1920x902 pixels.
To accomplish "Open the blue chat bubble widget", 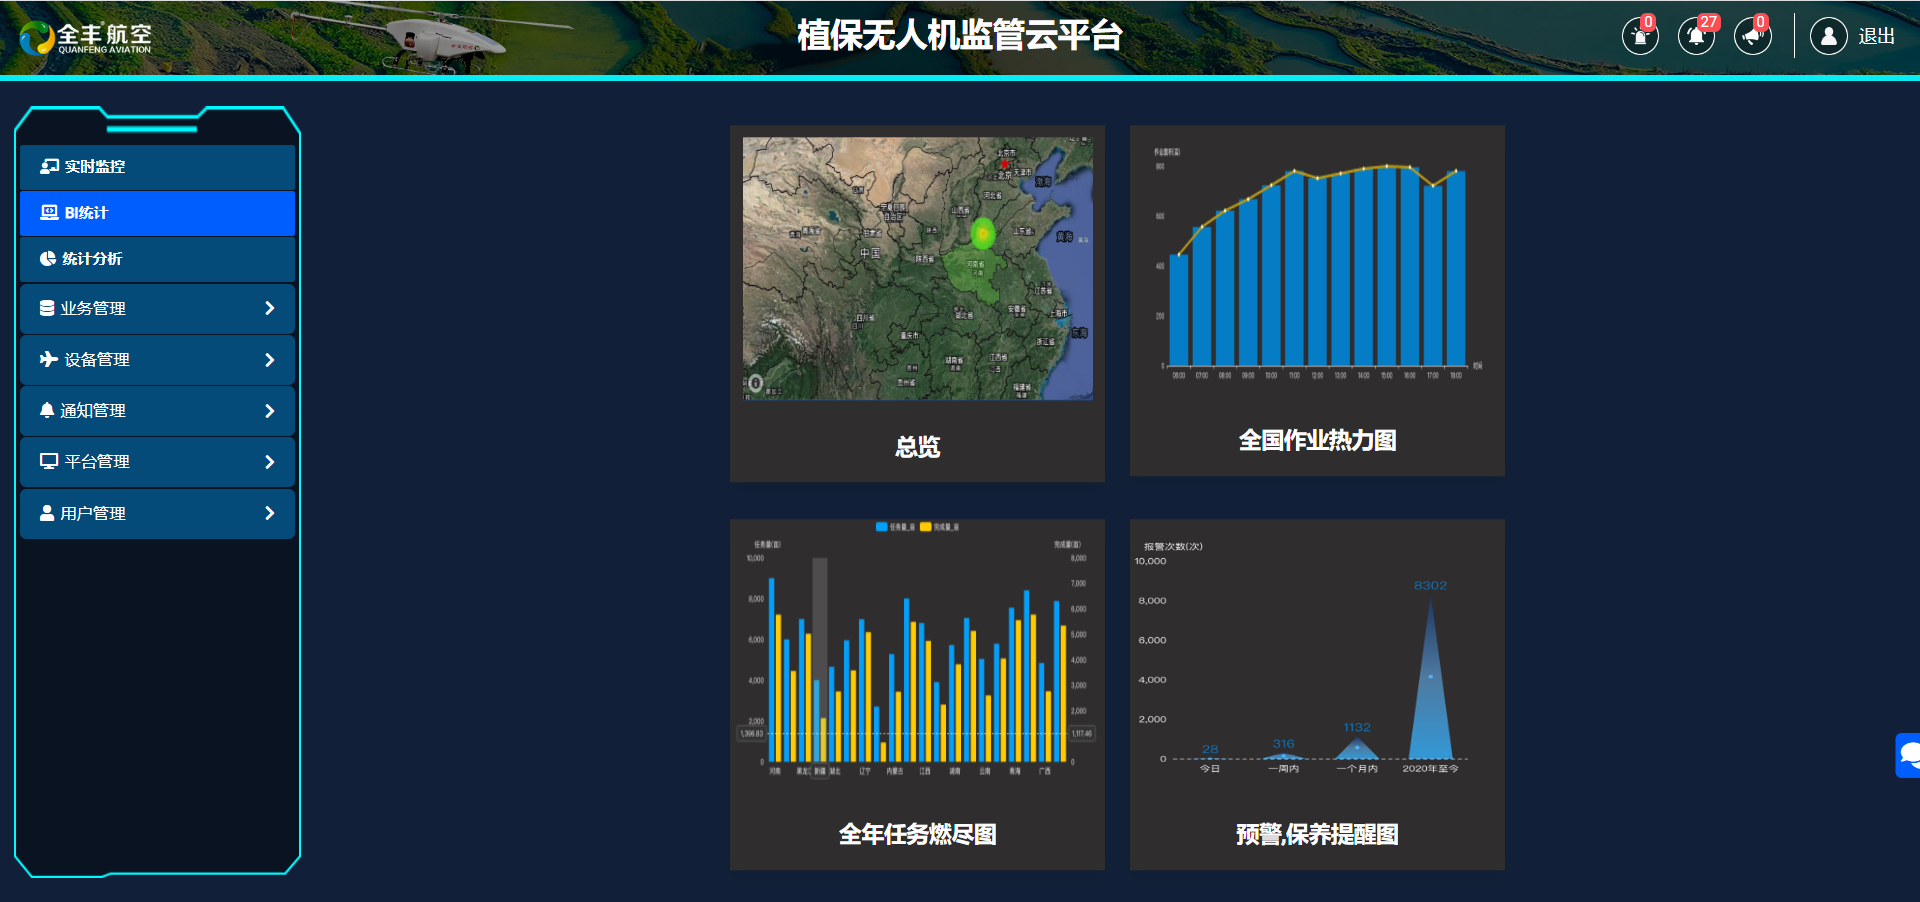I will [x=1908, y=755].
